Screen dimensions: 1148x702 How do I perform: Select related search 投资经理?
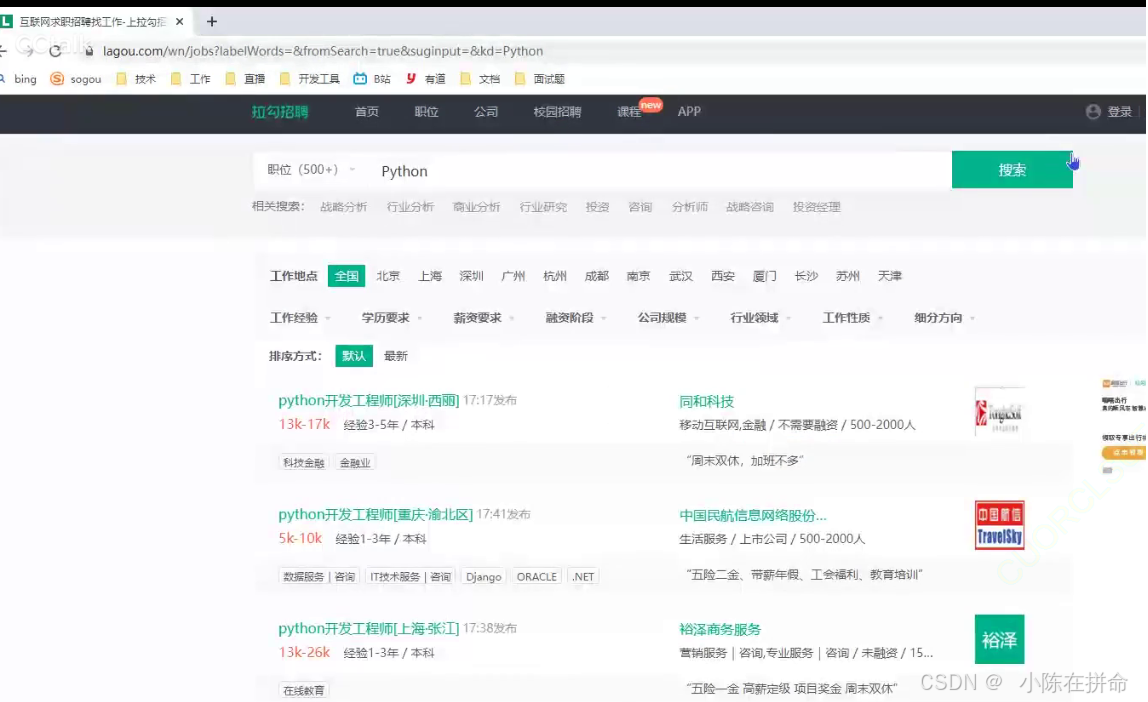pos(816,207)
